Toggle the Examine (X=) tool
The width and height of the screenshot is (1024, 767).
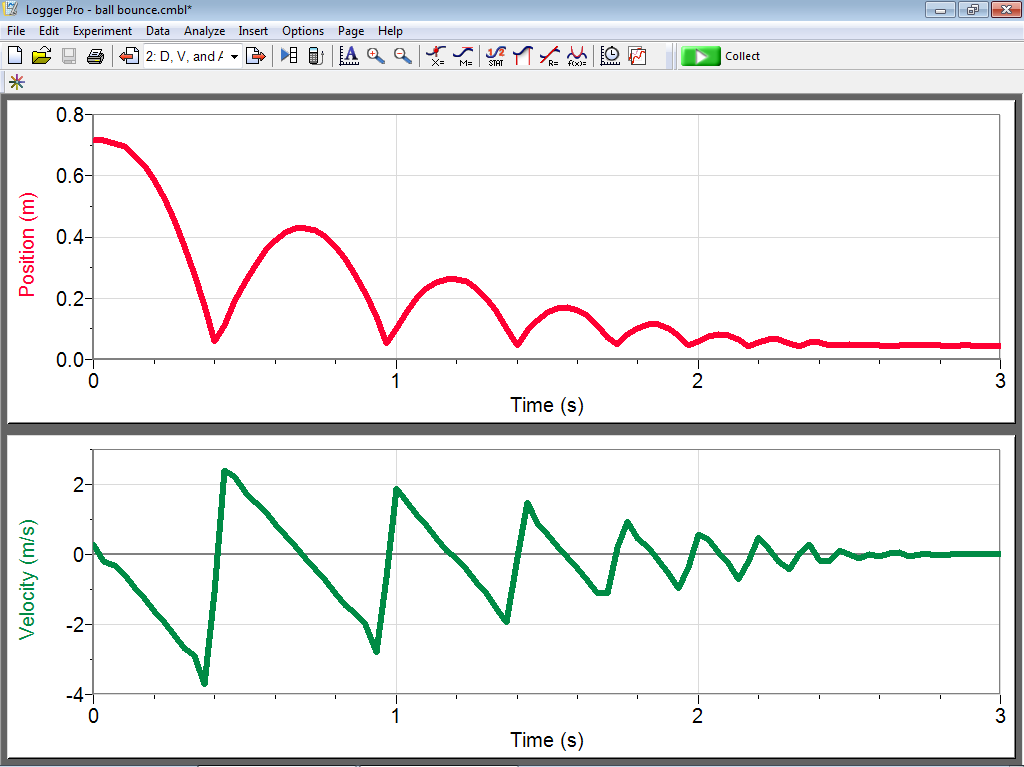coord(437,56)
